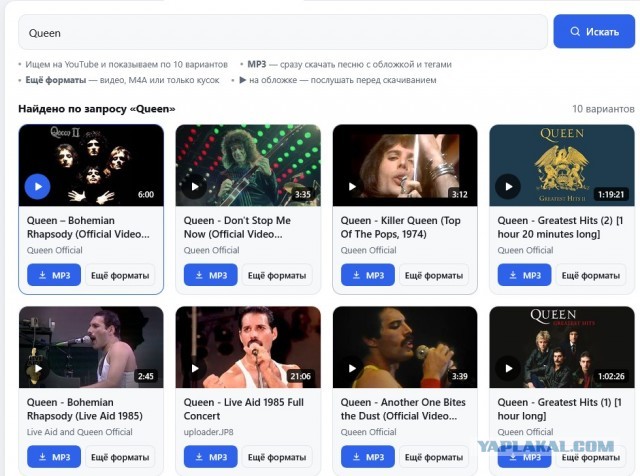Play preview of Live Aid 1985 Full Concert
The height and width of the screenshot is (476, 640).
pyautogui.click(x=195, y=368)
